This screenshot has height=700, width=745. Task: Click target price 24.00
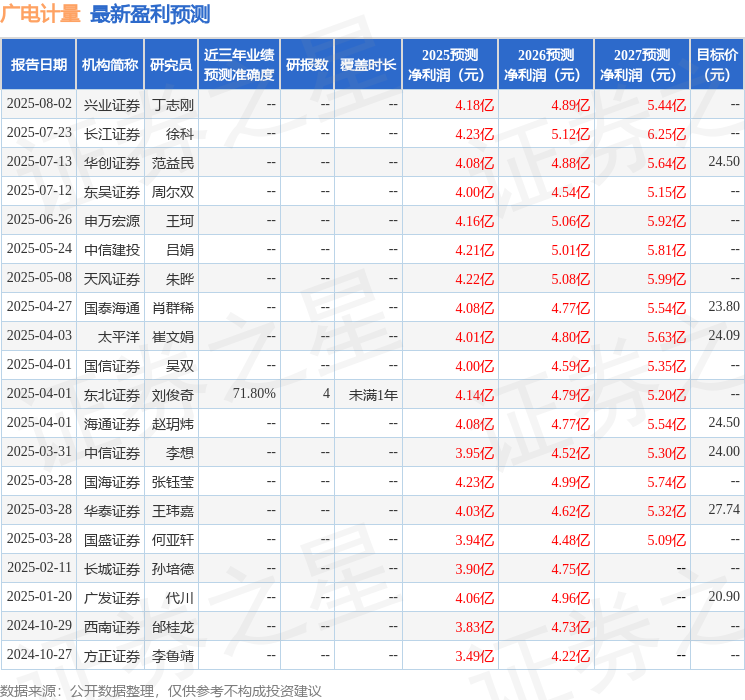724,451
